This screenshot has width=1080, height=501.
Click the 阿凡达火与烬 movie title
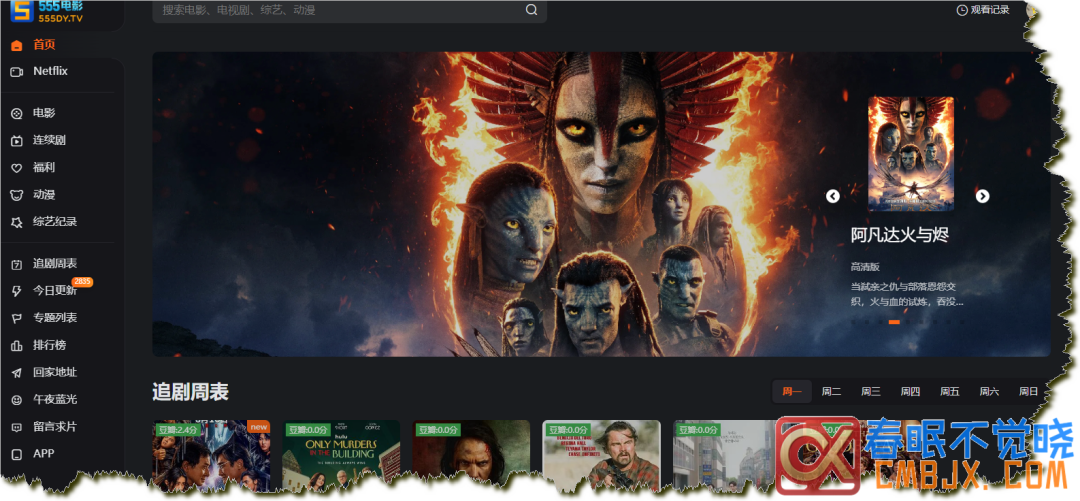tap(899, 235)
